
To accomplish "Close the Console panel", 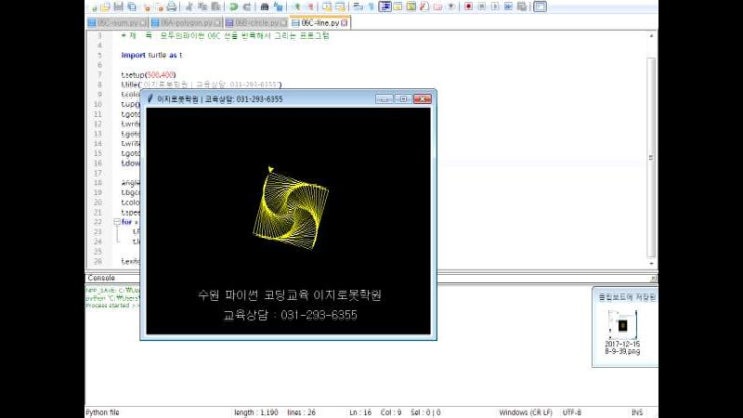I will tap(651, 277).
